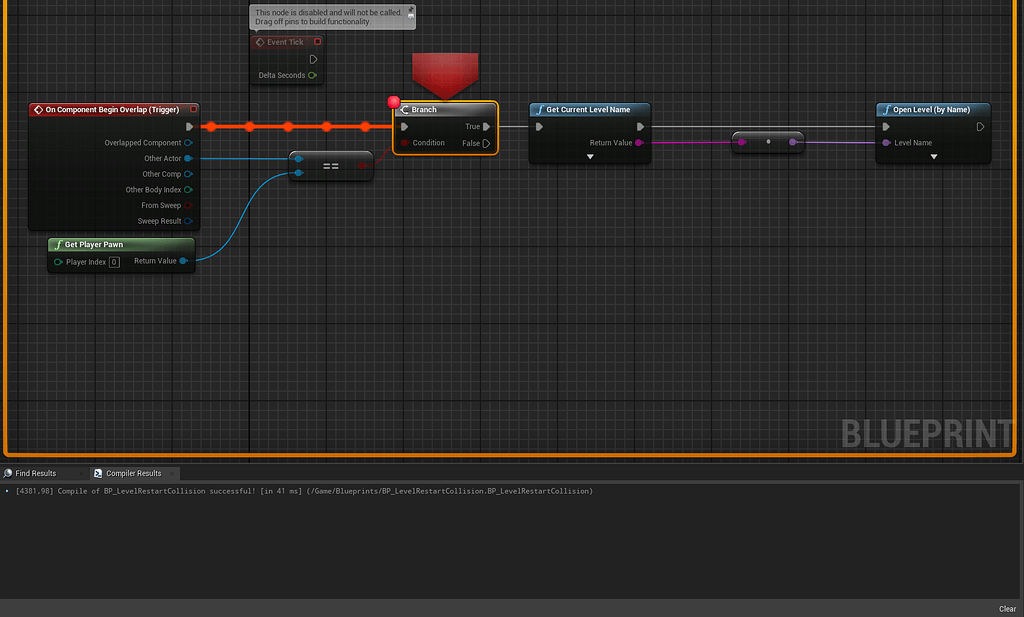Click the red enable box on Event Tick
The image size is (1024, 617).
point(318,42)
